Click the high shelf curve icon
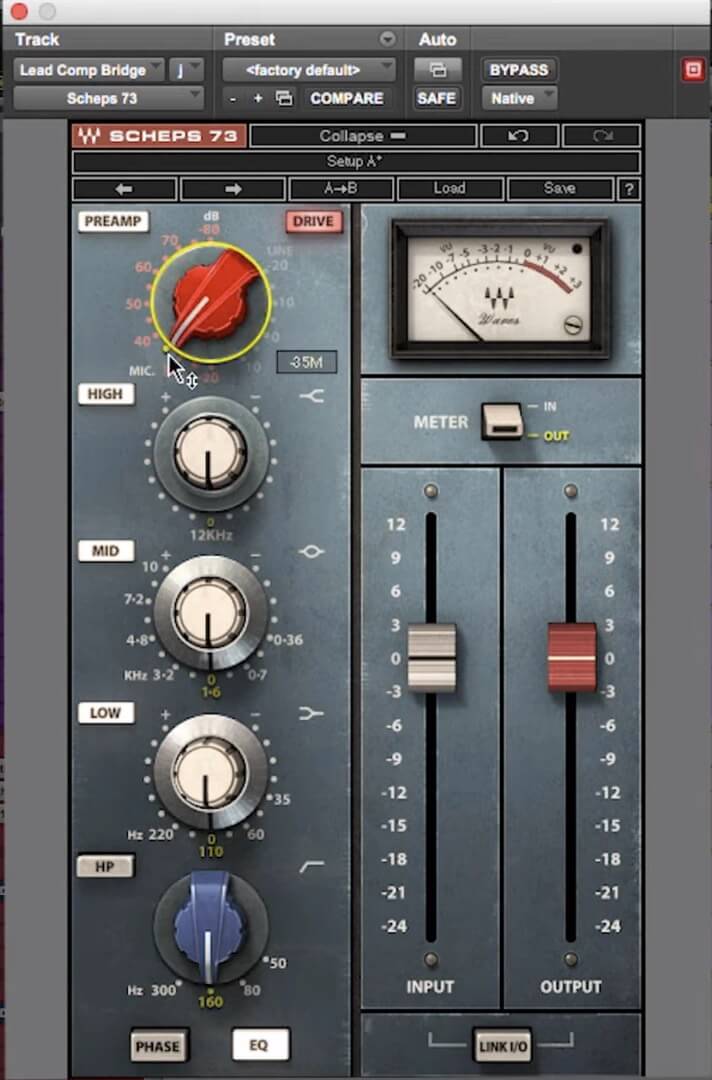This screenshot has height=1080, width=712. (x=312, y=396)
